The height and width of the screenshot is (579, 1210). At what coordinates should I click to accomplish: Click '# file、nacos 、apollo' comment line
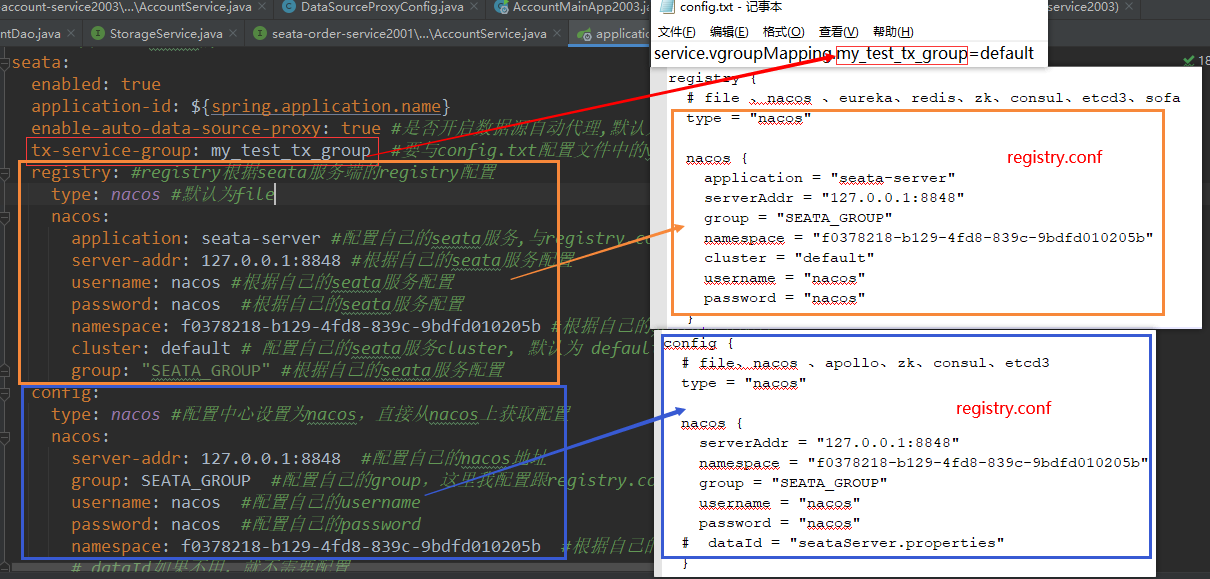[865, 362]
